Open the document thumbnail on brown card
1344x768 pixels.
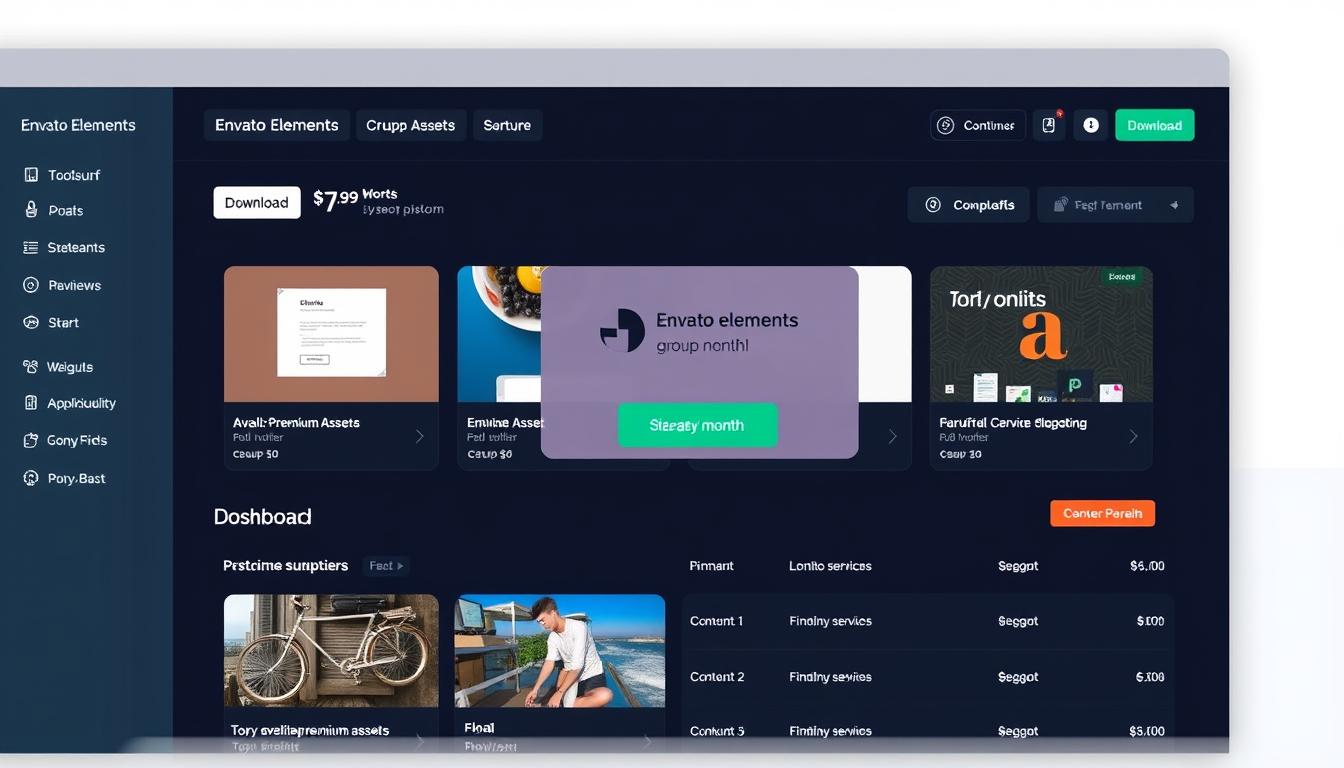pyautogui.click(x=331, y=332)
